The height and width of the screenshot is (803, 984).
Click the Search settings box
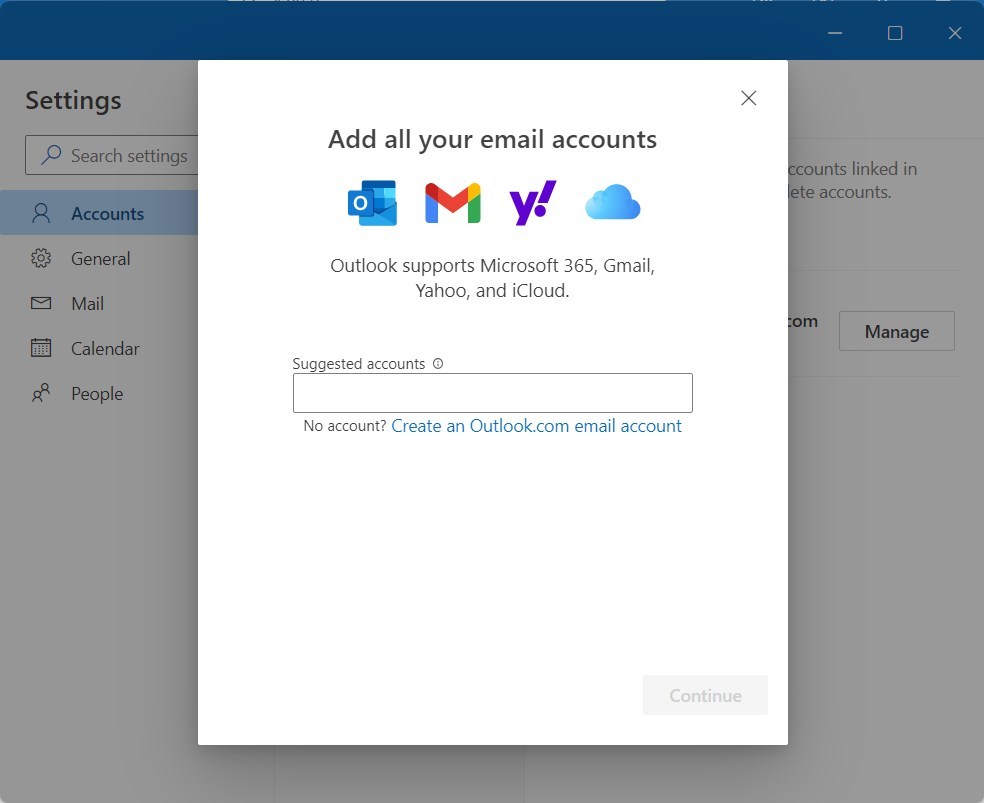coord(112,155)
